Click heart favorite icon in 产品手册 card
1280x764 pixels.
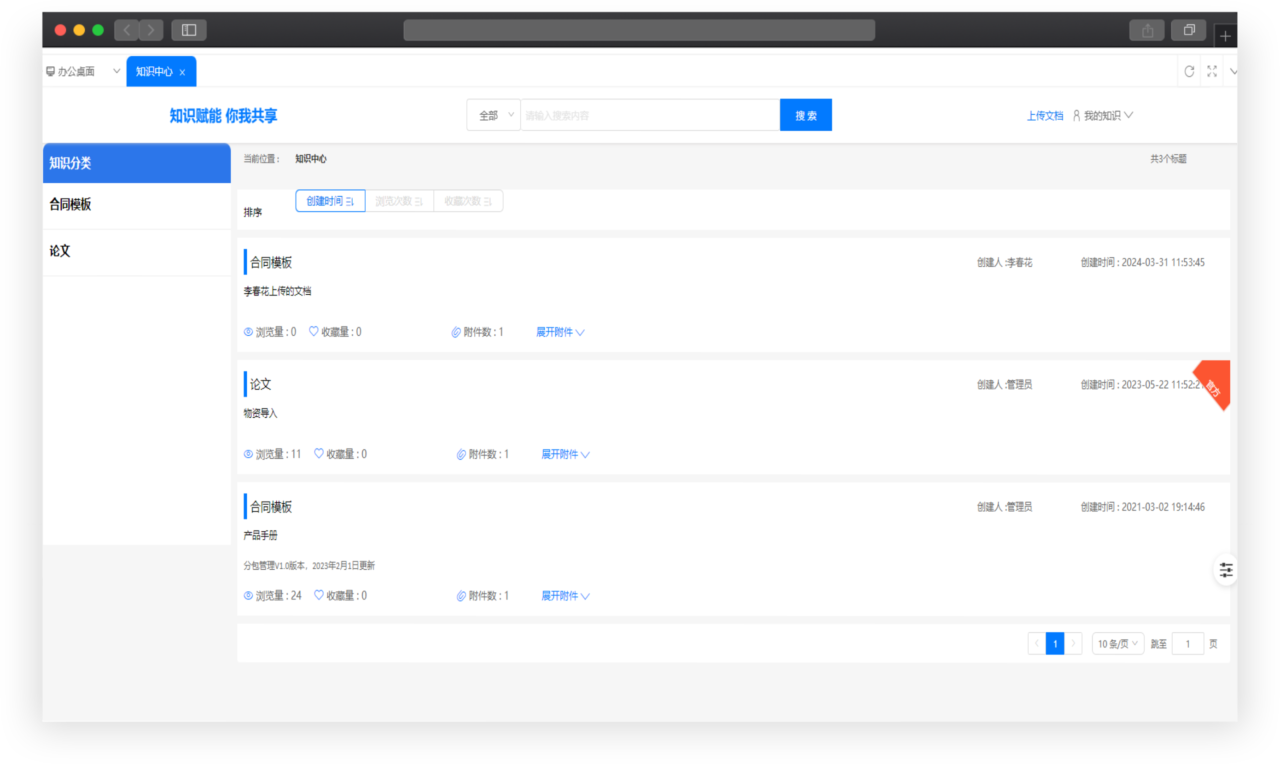click(319, 595)
